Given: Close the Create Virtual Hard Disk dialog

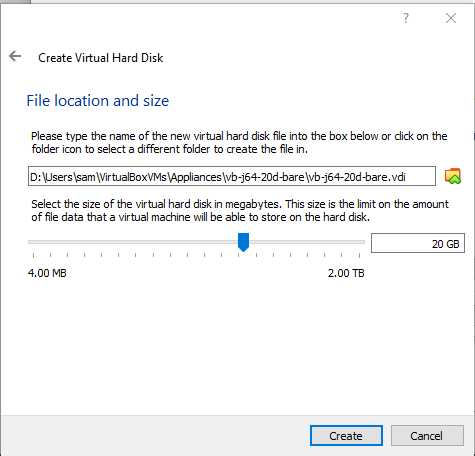Looking at the screenshot, I should coord(451,18).
